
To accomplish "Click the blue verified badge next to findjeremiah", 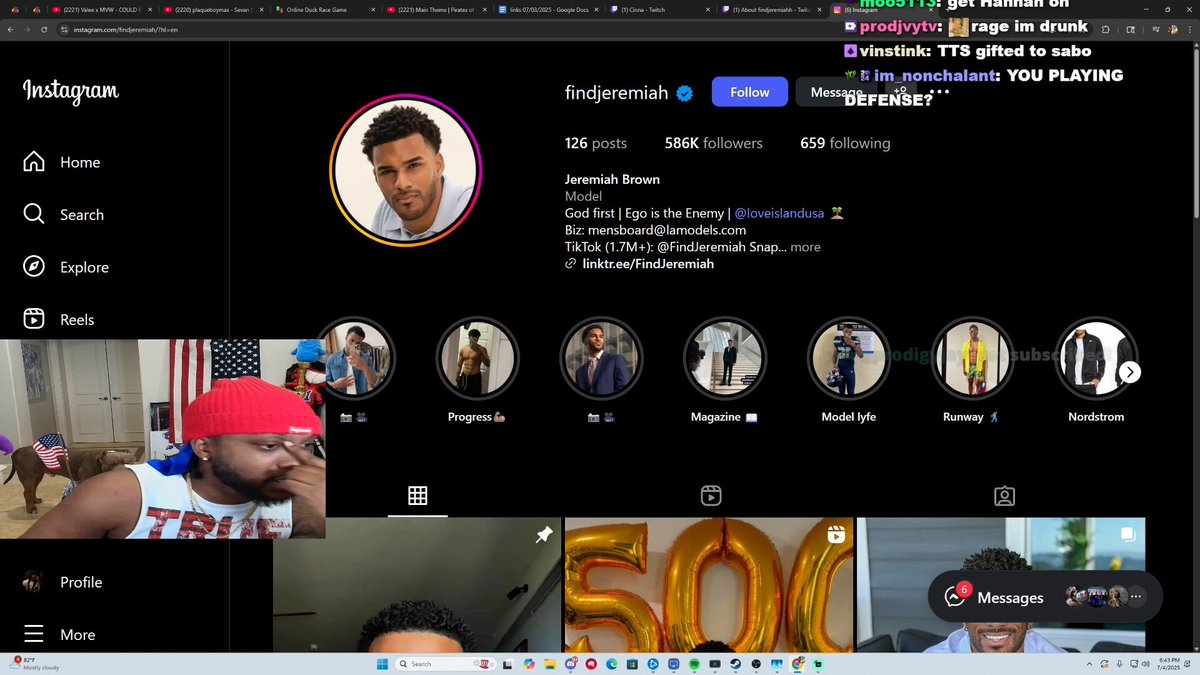I will (685, 93).
